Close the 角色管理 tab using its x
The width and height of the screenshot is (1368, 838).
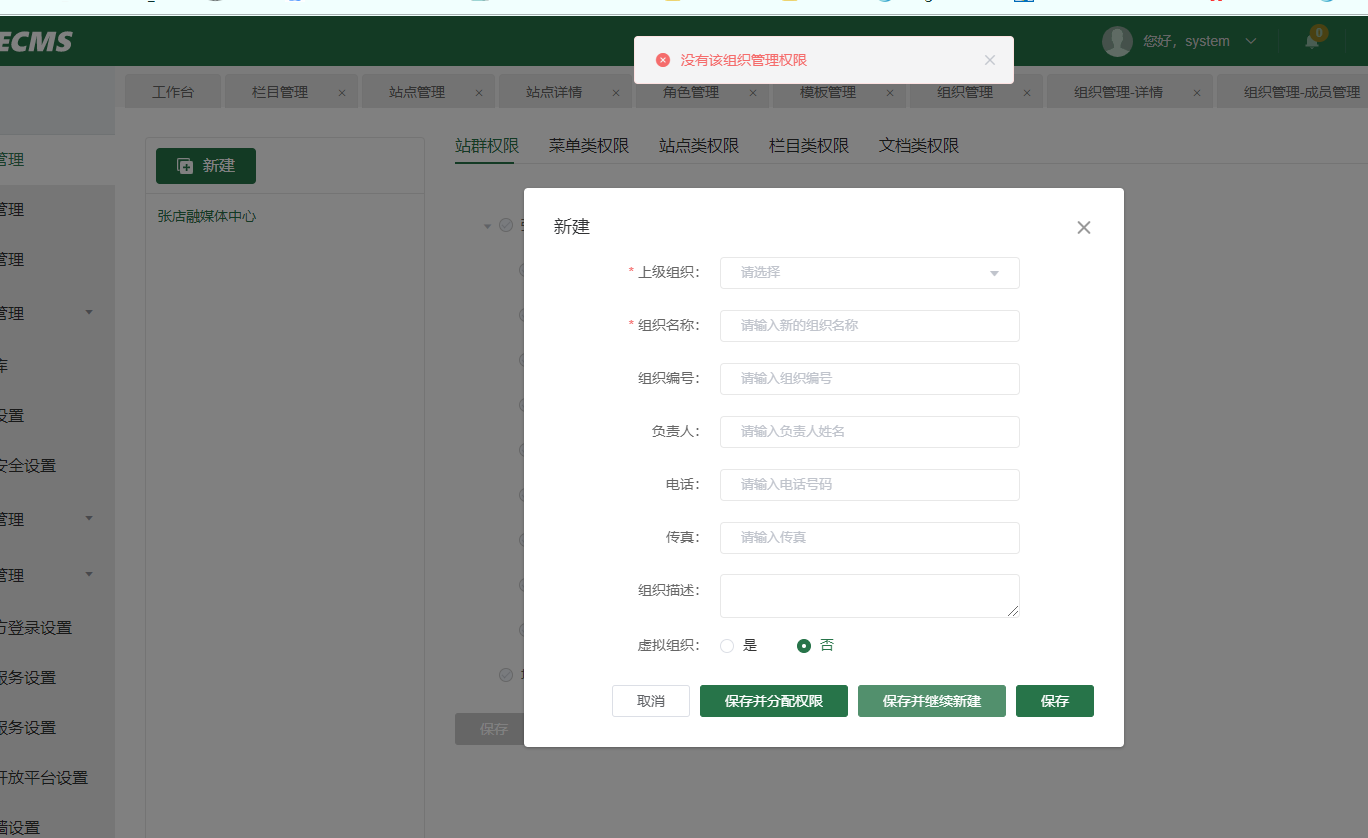(x=753, y=93)
